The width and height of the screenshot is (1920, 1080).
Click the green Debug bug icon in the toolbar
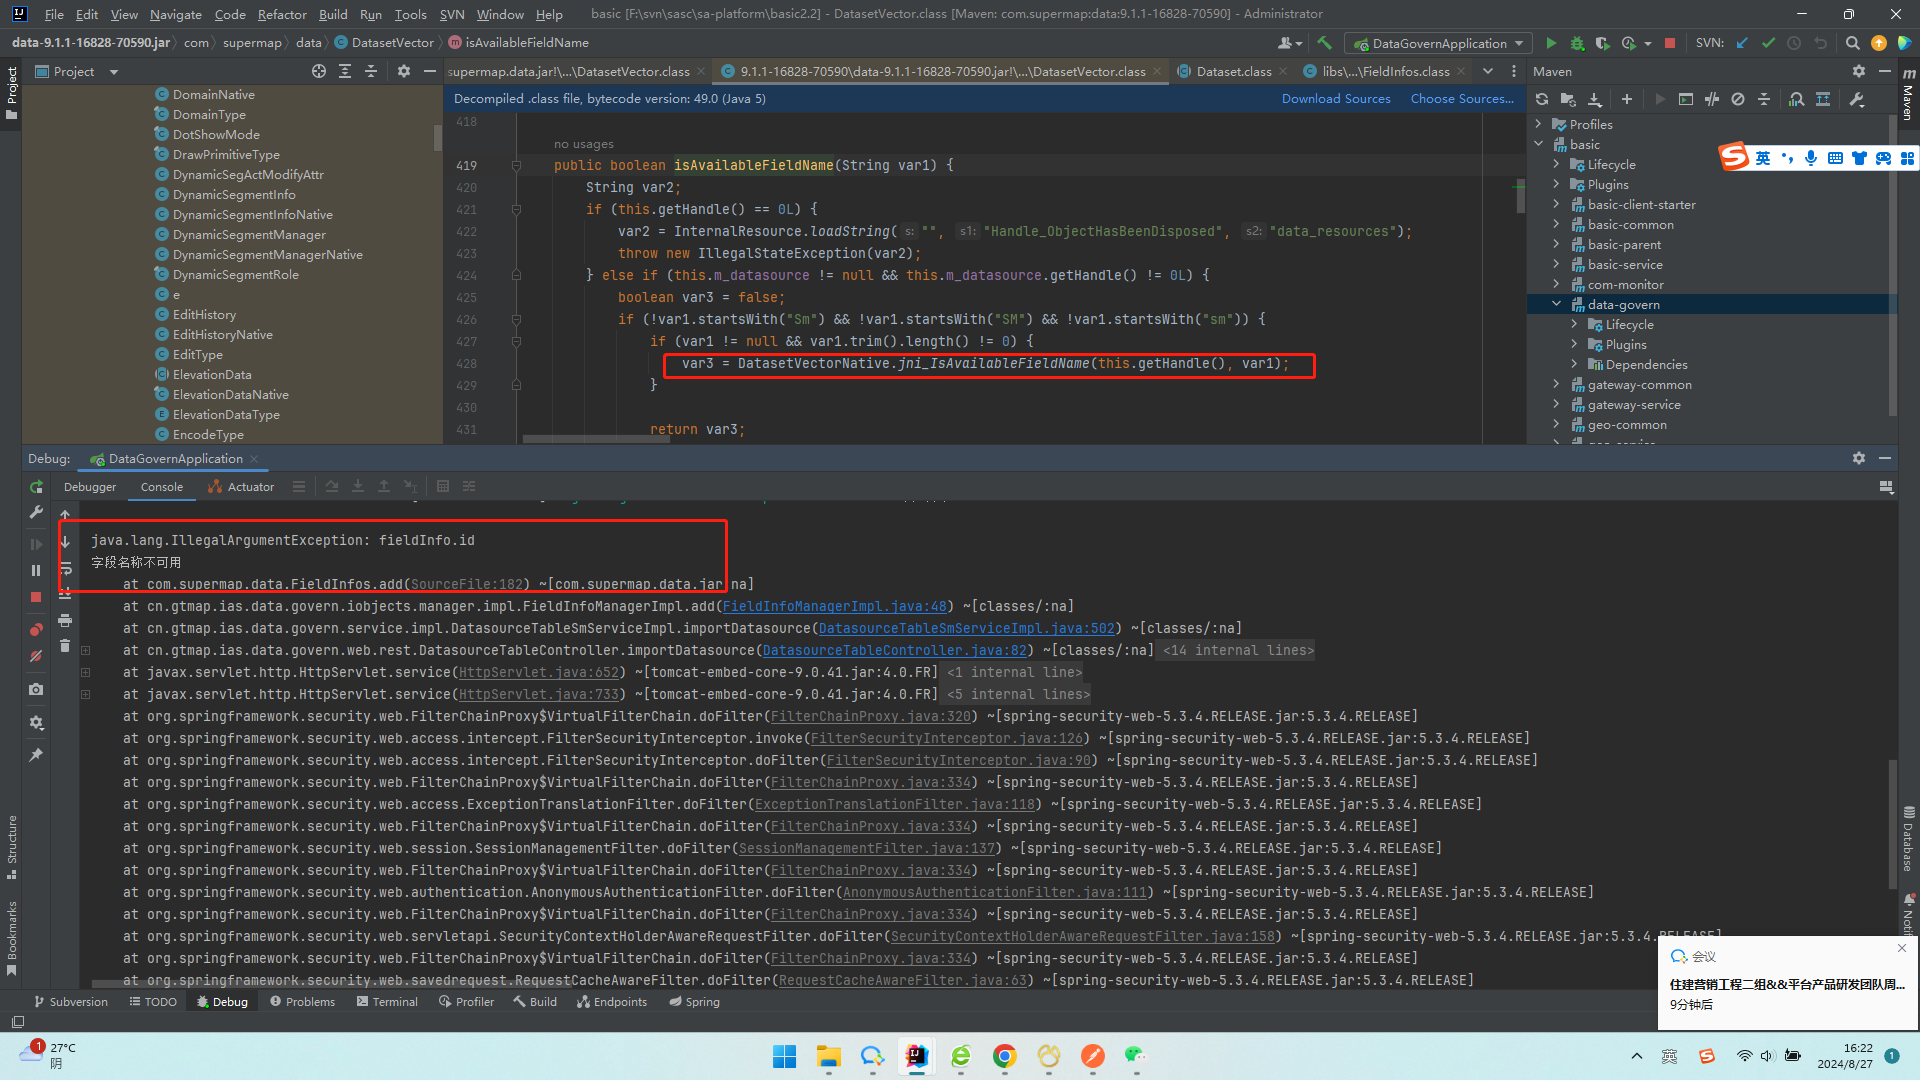click(1577, 43)
